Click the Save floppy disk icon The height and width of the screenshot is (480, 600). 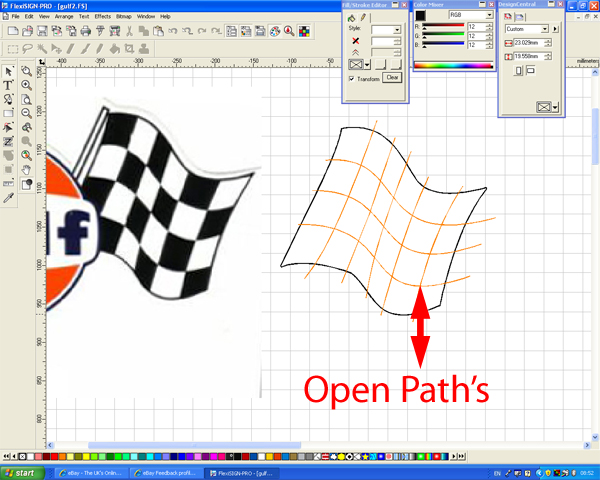pos(42,31)
